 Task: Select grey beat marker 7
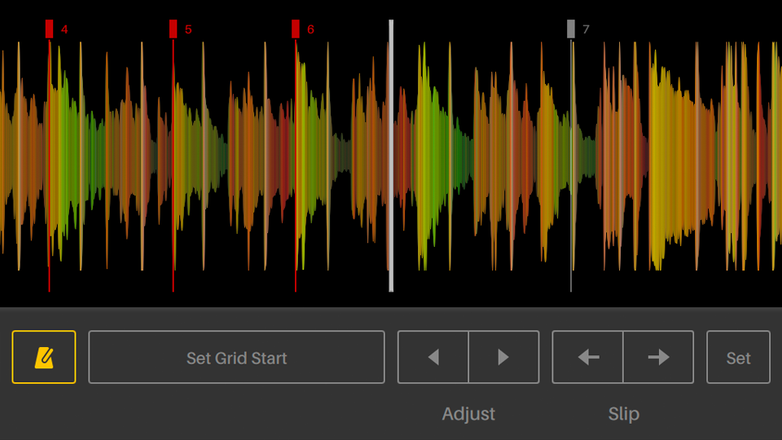point(571,29)
